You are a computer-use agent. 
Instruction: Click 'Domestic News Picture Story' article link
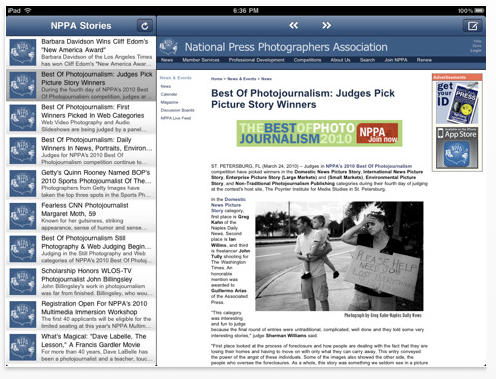pos(228,205)
